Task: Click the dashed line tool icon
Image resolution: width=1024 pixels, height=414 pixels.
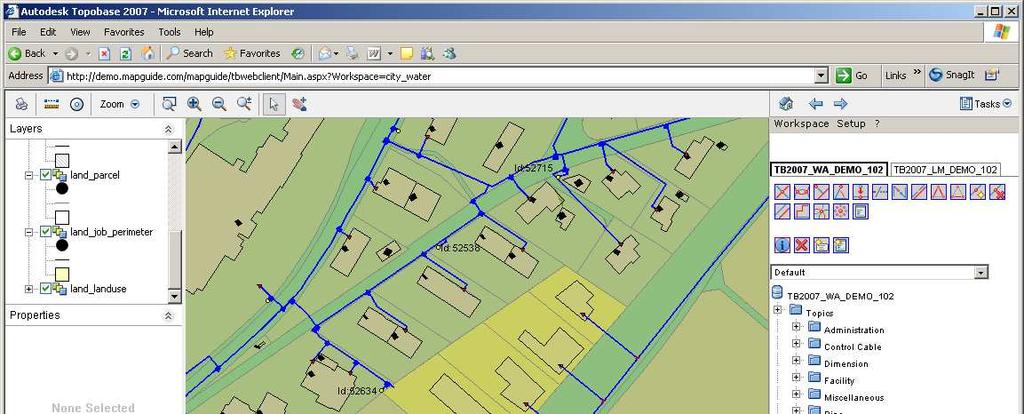Action: 880,192
